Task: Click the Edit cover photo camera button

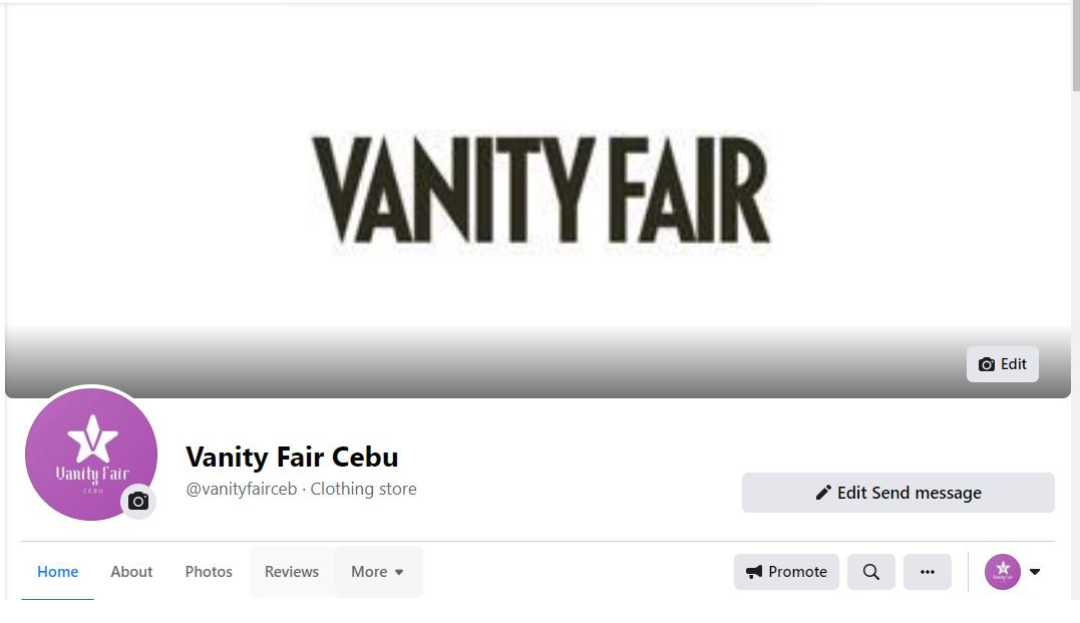Action: [x=1002, y=364]
